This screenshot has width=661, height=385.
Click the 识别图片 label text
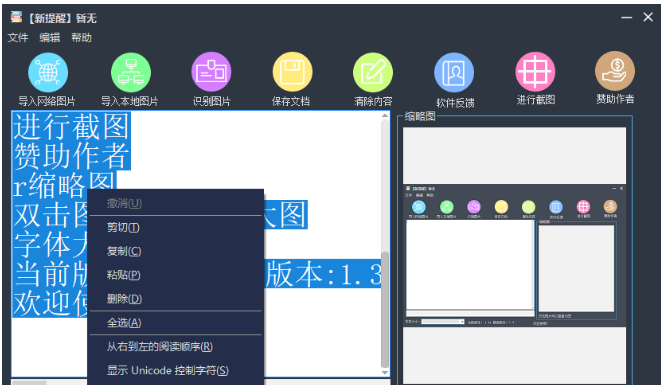point(212,101)
